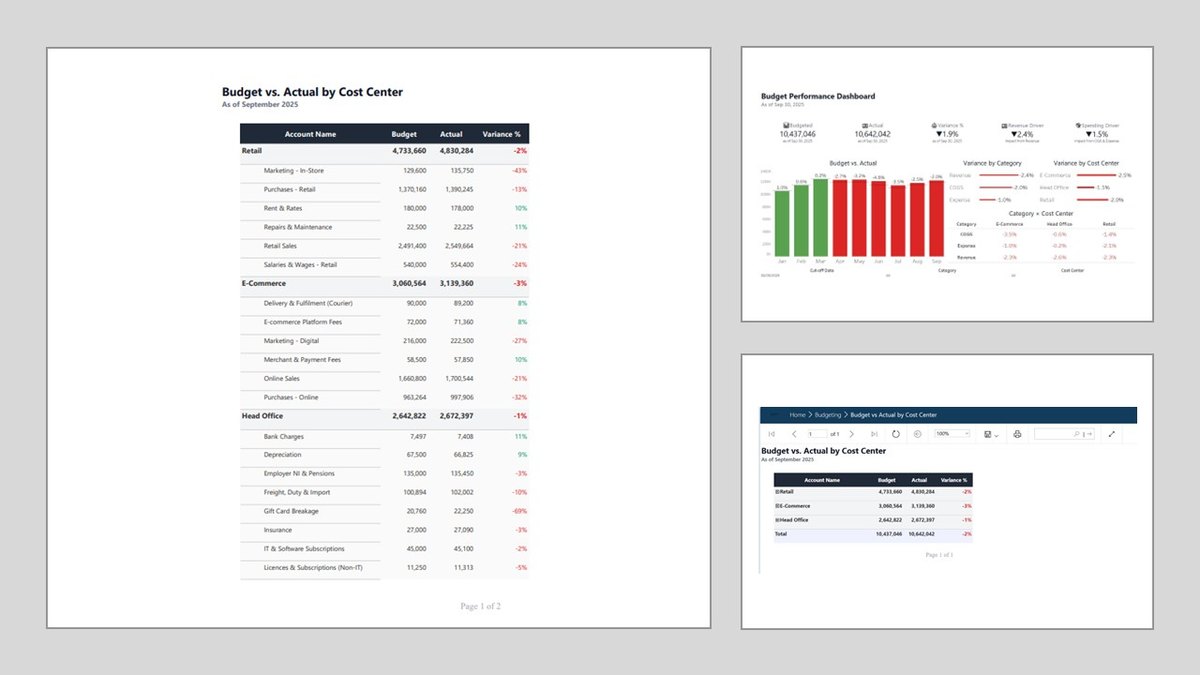This screenshot has height=675, width=1200.
Task: Click the Salaries & Wages - Retail row
Action: (x=385, y=265)
